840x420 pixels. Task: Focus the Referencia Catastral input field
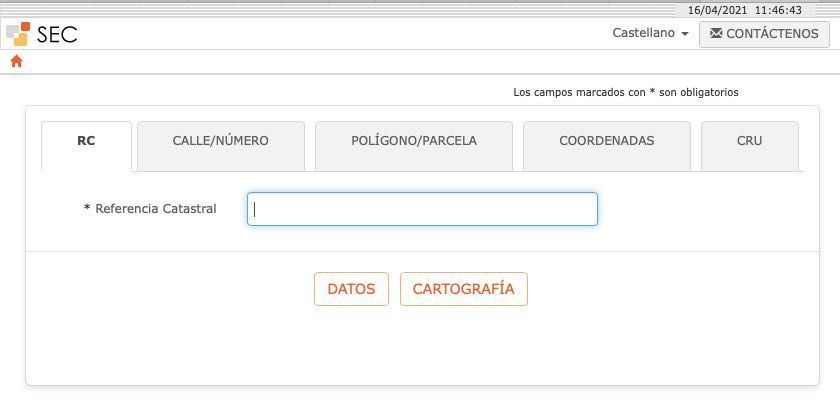pyautogui.click(x=422, y=209)
